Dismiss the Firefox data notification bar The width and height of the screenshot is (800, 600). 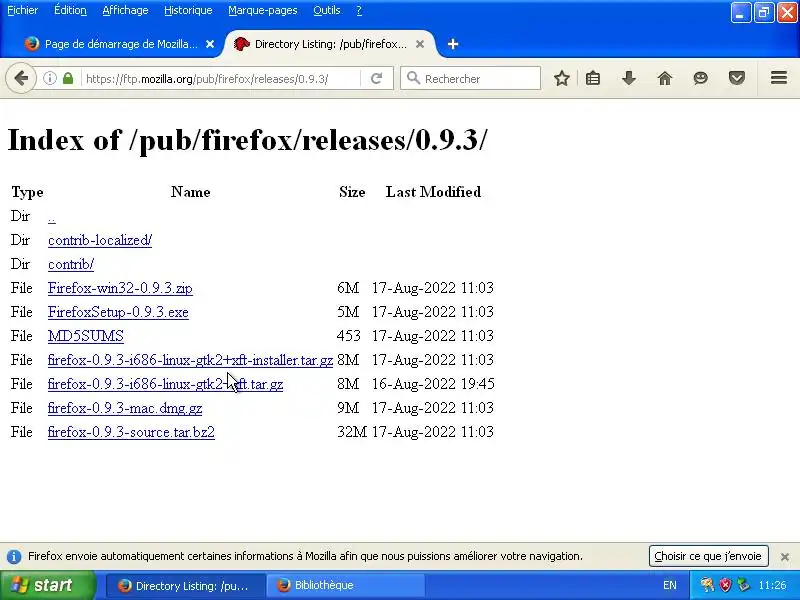pos(785,557)
